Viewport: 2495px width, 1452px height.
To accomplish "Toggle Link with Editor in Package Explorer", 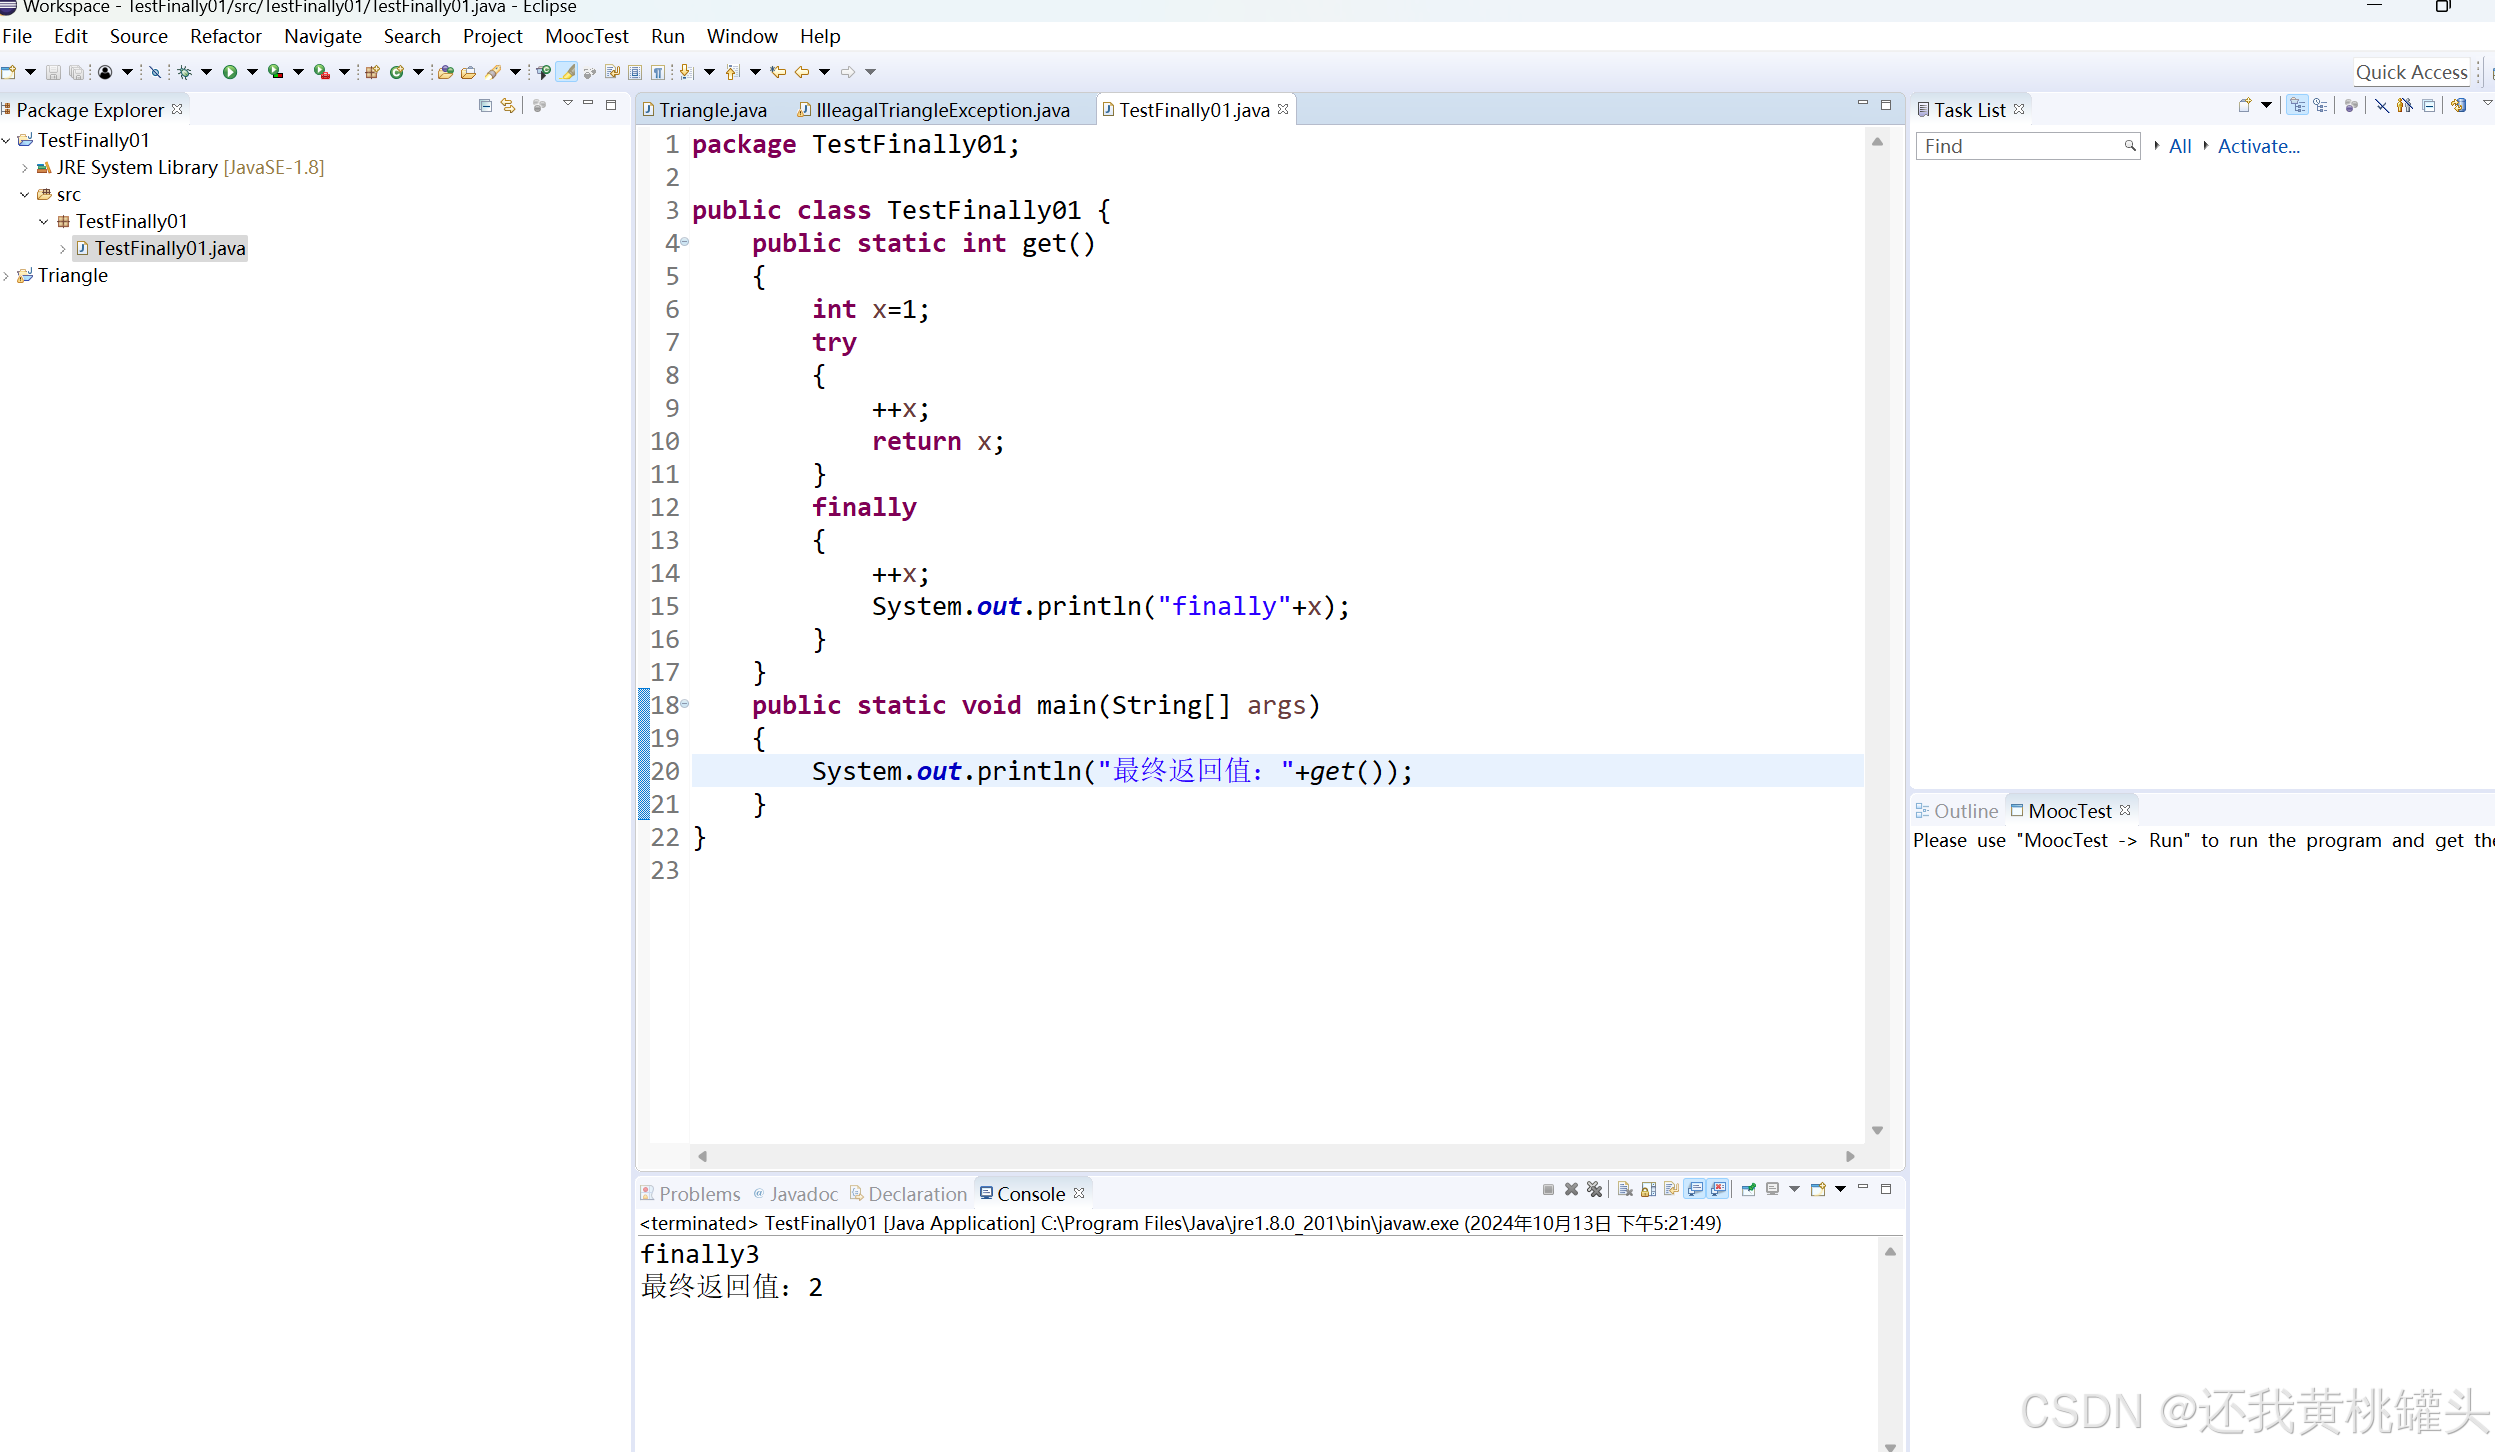I will 508,106.
